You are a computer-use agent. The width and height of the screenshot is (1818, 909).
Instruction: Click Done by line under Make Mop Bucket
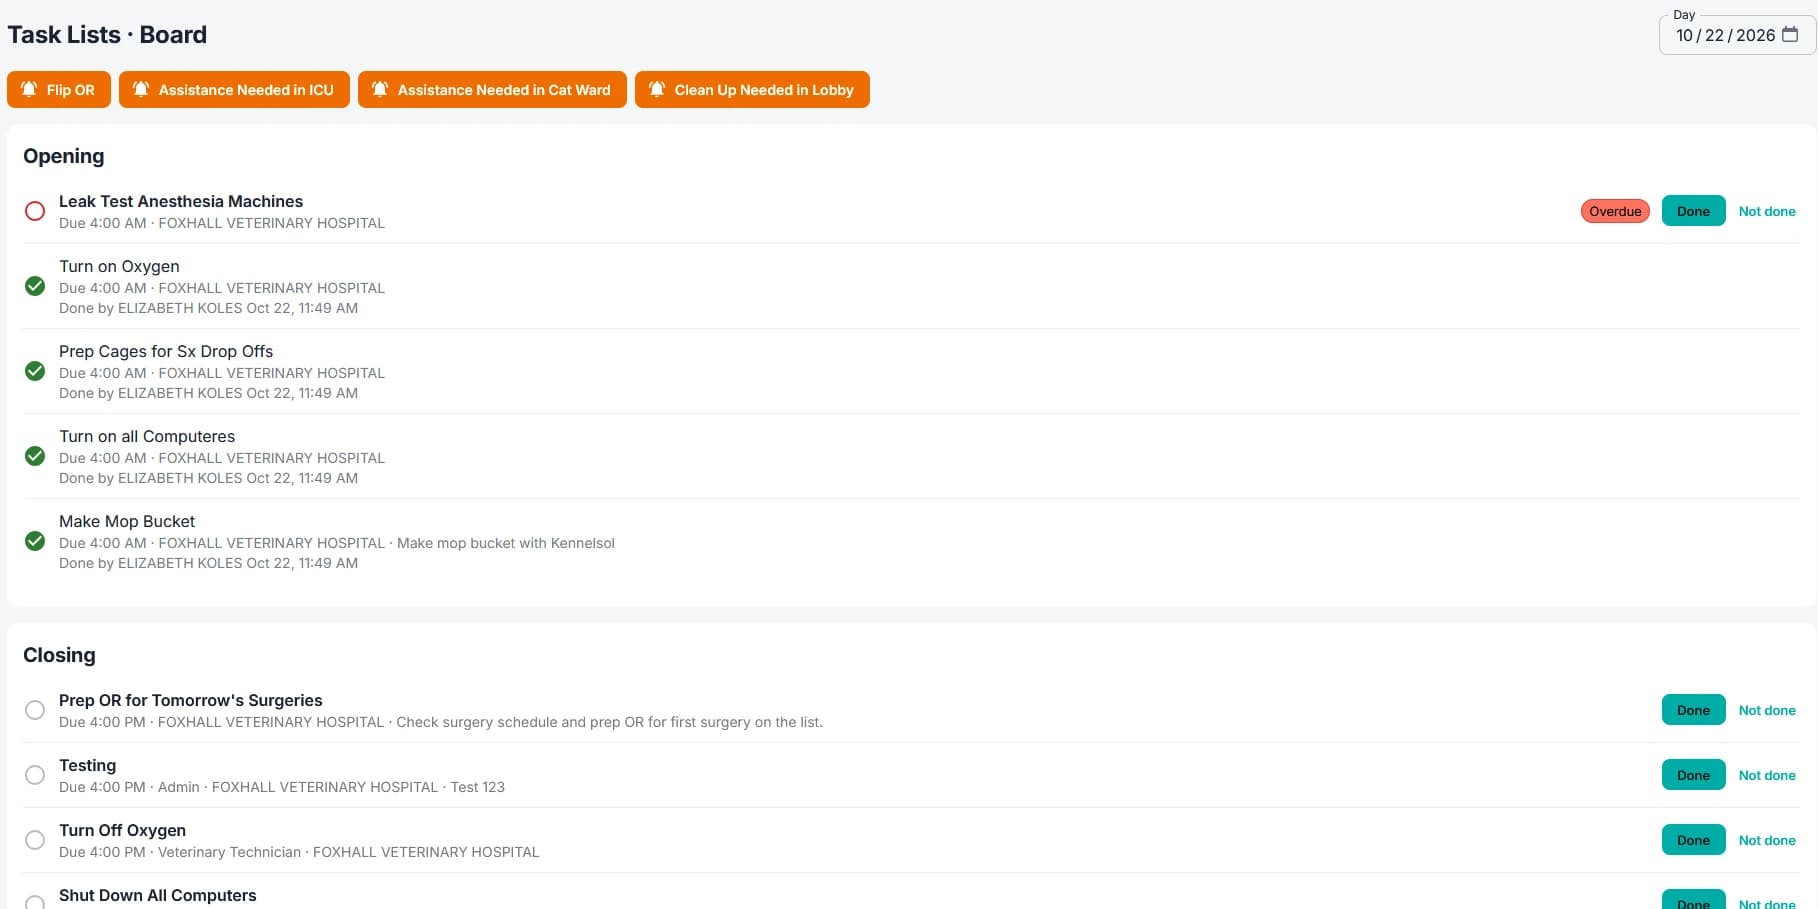pos(208,563)
